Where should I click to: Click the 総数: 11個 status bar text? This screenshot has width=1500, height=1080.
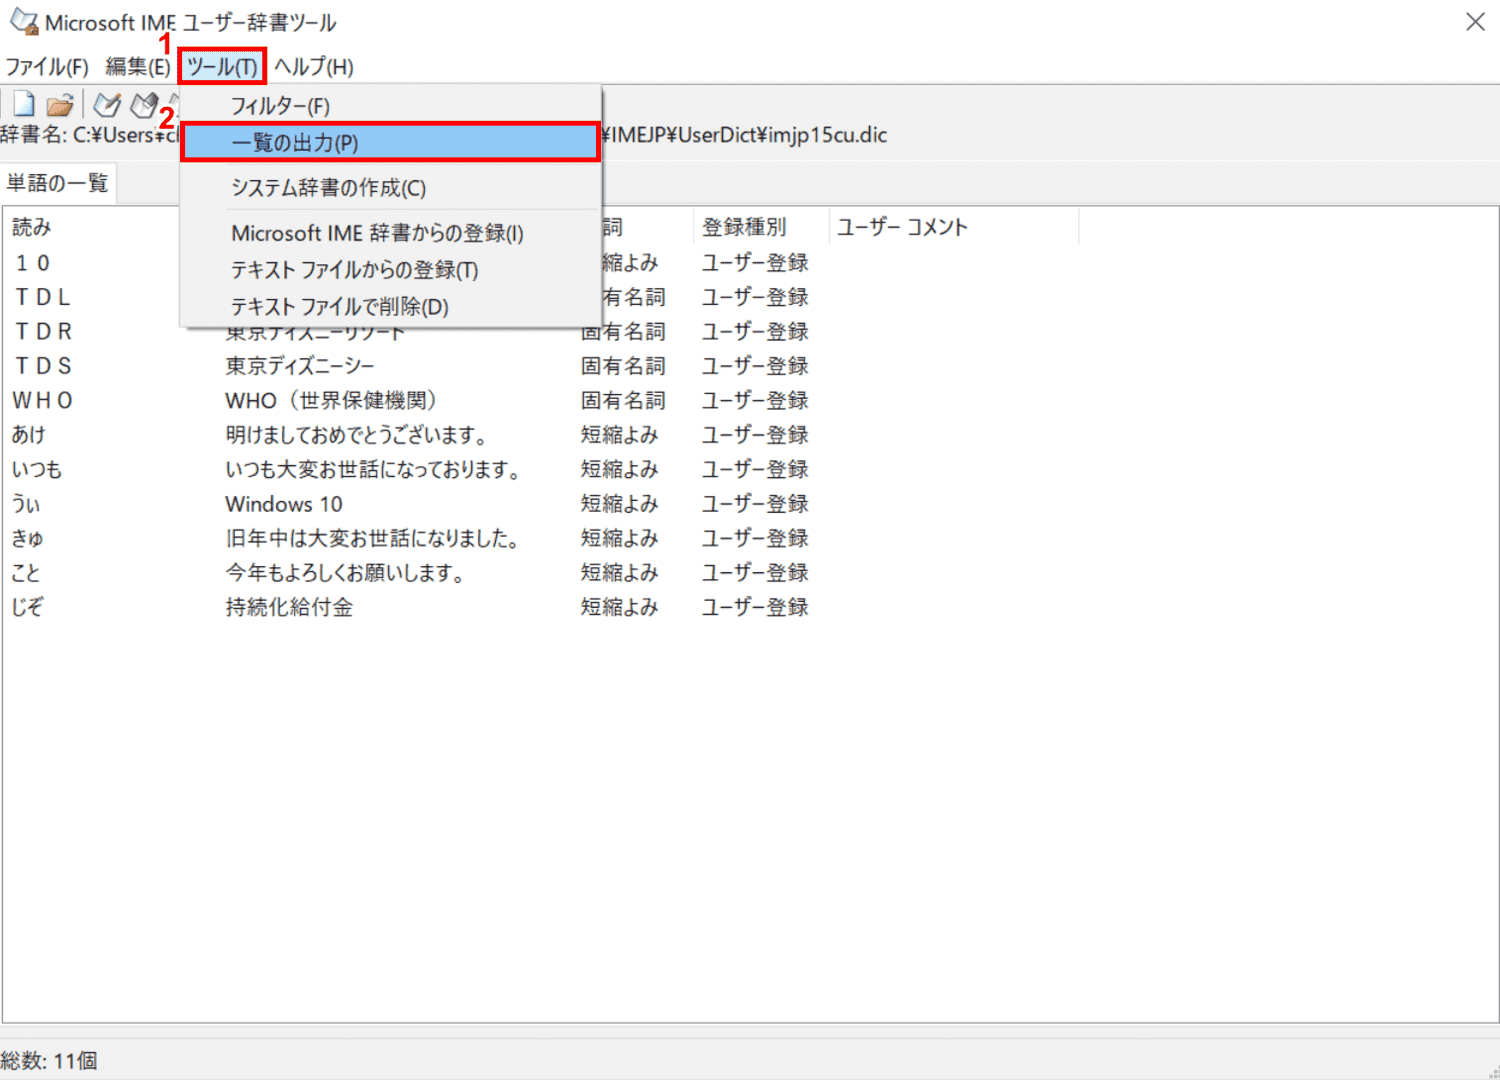49,1061
